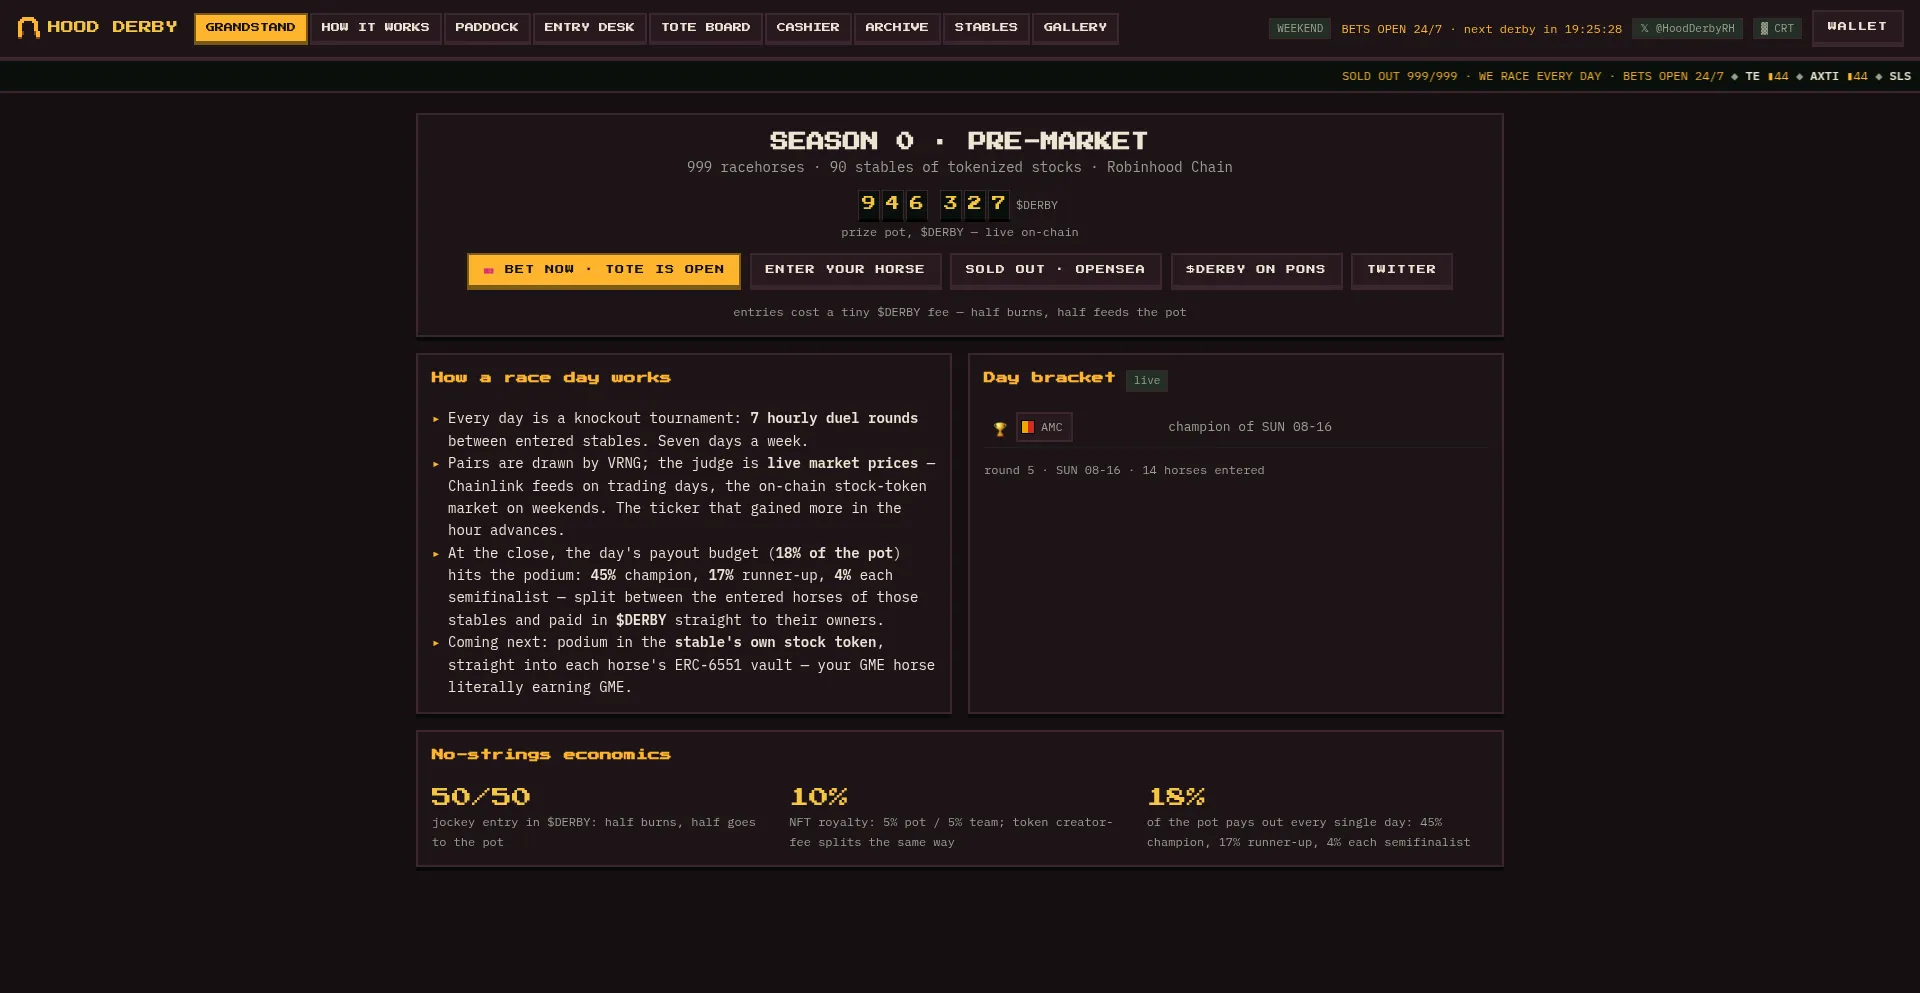Click the "How a race day works" heading
1920x993 pixels.
pyautogui.click(x=551, y=378)
